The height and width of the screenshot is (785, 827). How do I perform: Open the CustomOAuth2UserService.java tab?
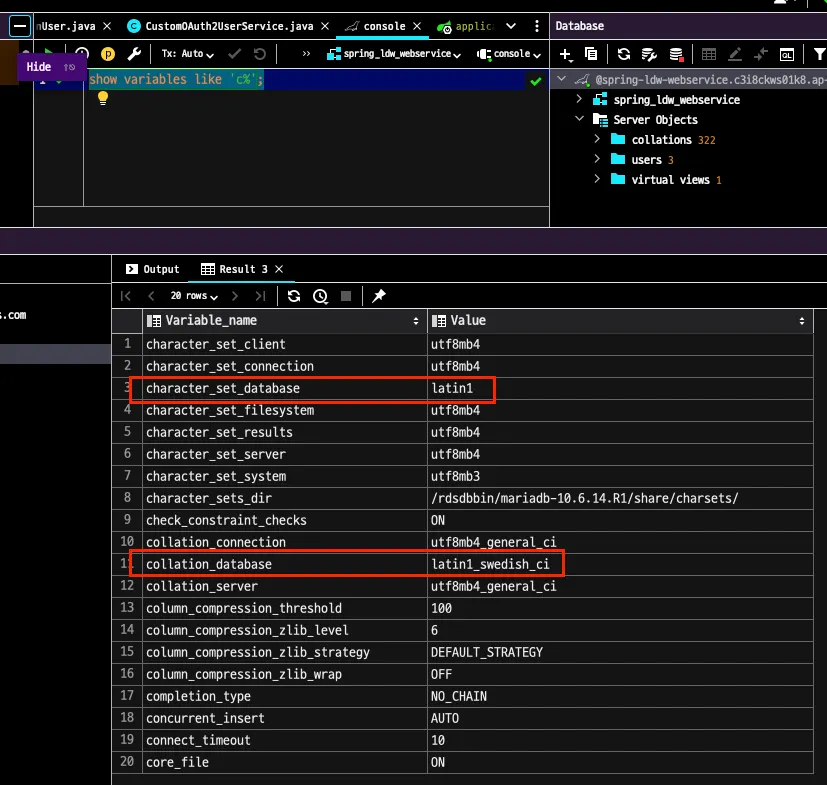point(230,26)
